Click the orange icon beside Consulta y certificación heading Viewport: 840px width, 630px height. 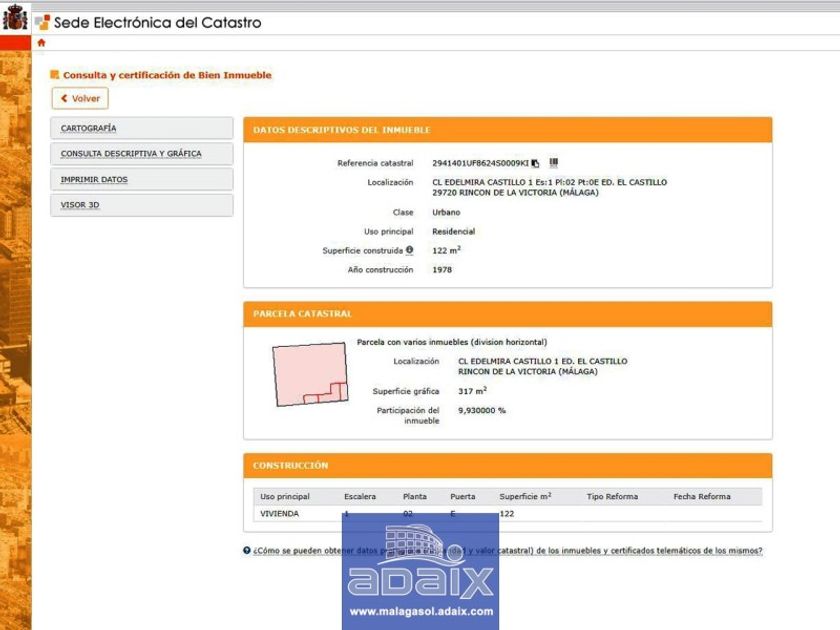click(x=54, y=74)
